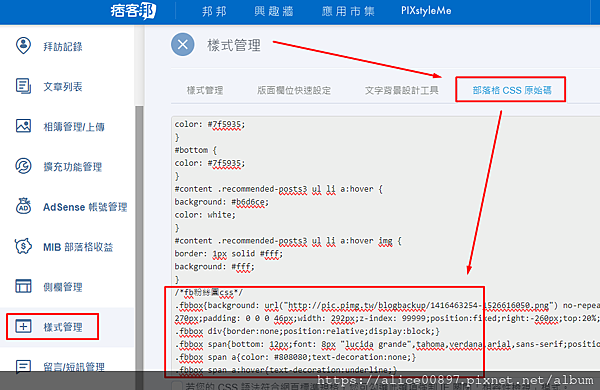Close the 樣式管理 panel with the X

[183, 44]
